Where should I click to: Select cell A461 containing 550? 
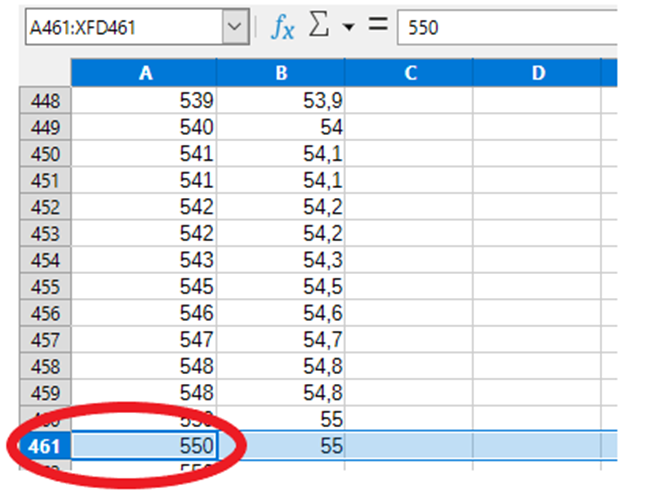coord(144,445)
